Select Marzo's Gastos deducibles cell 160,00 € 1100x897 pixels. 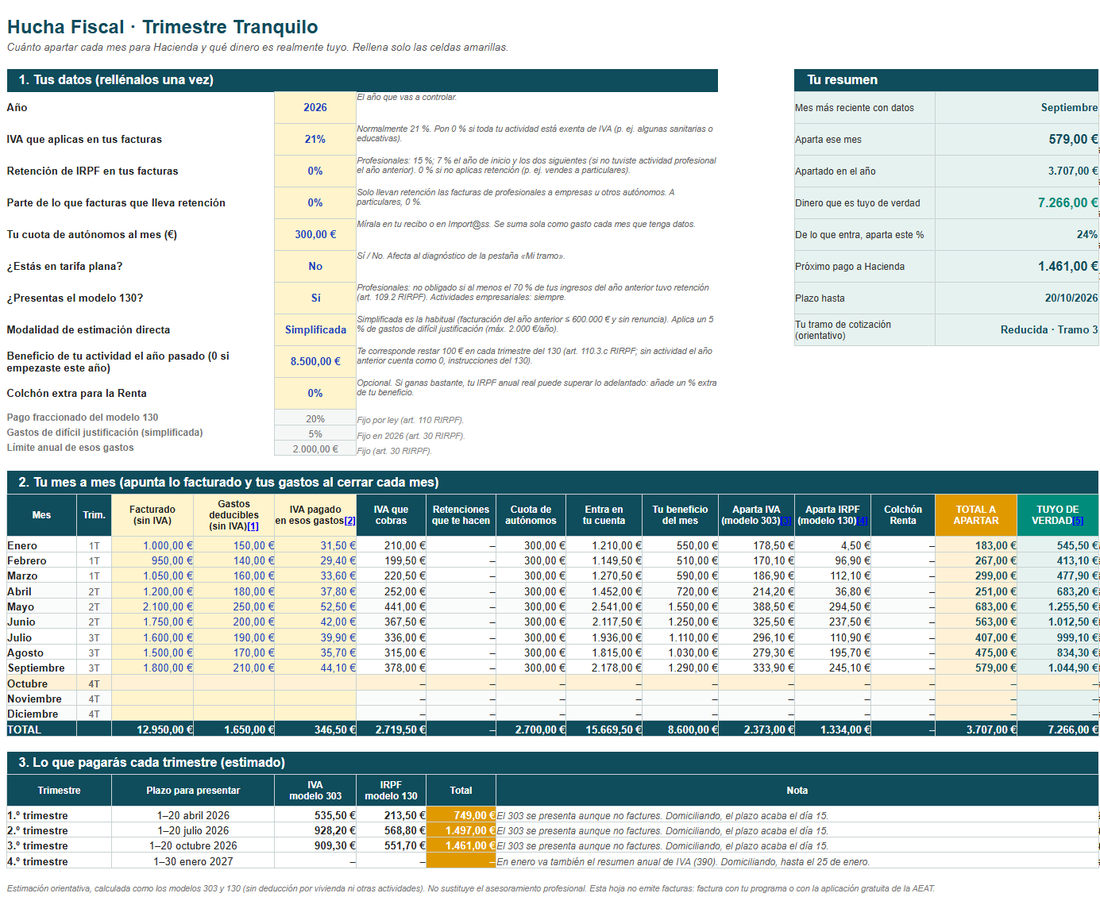234,576
